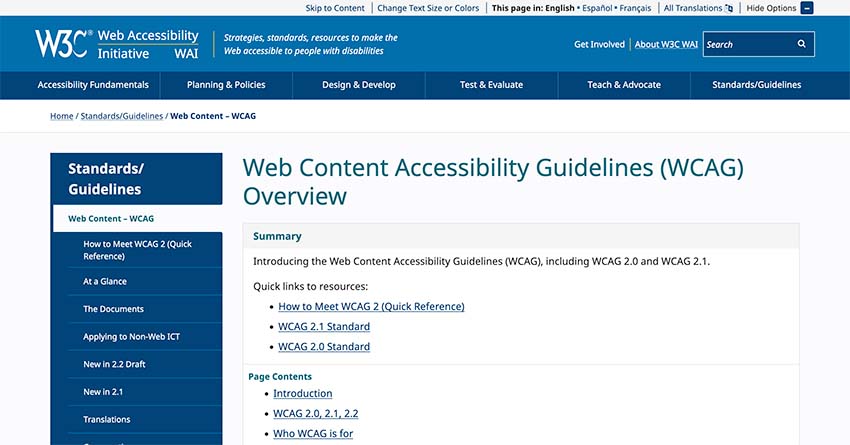850x445 pixels.
Task: Click the 'Strategies, standards, resources' tagline
Action: tap(311, 44)
